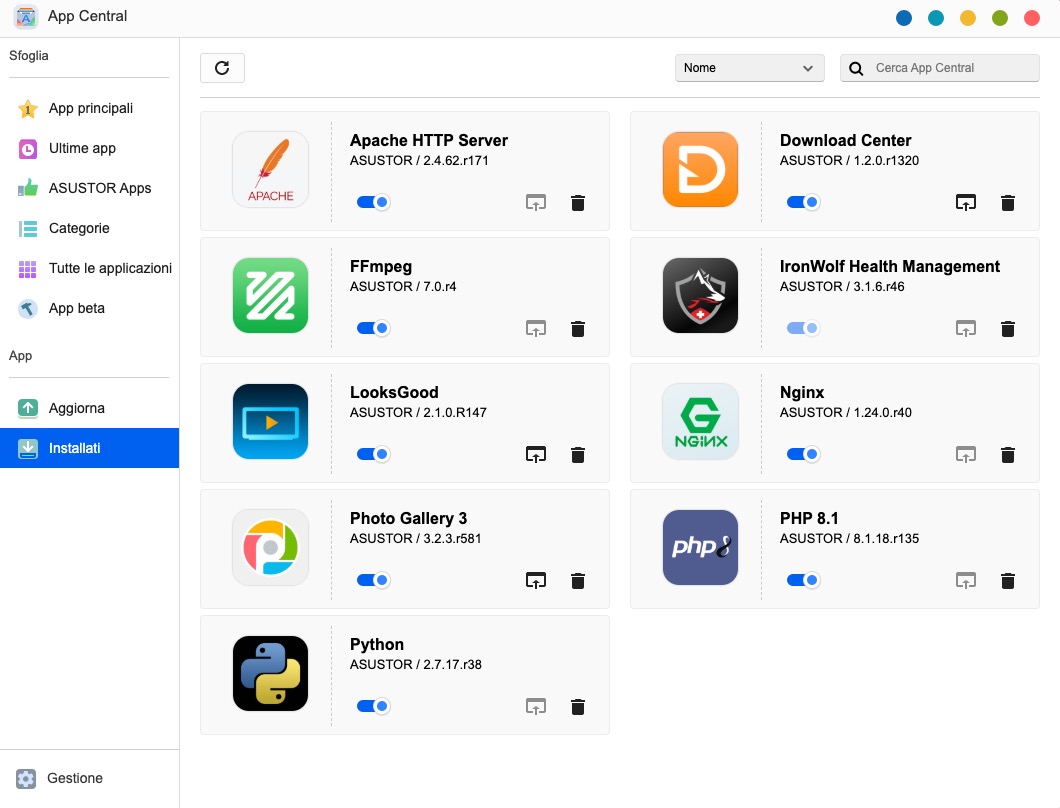This screenshot has width=1060, height=808.
Task: Uninstall Nginx using trash icon
Action: point(1008,454)
